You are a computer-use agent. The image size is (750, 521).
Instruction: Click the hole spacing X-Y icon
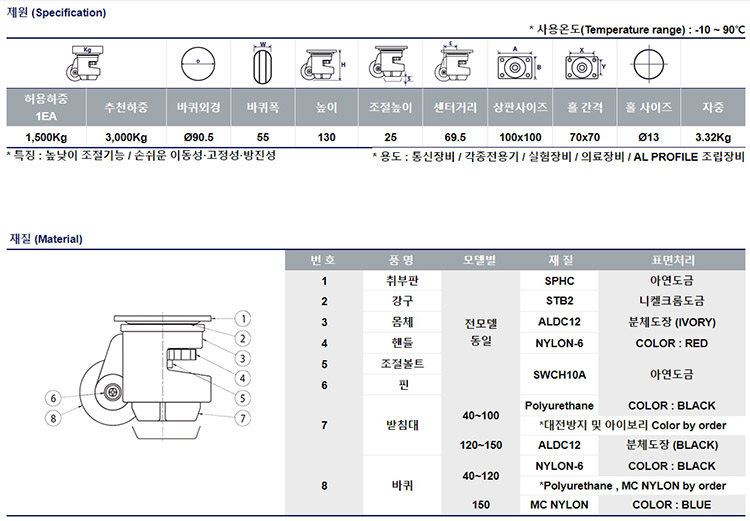click(x=585, y=64)
